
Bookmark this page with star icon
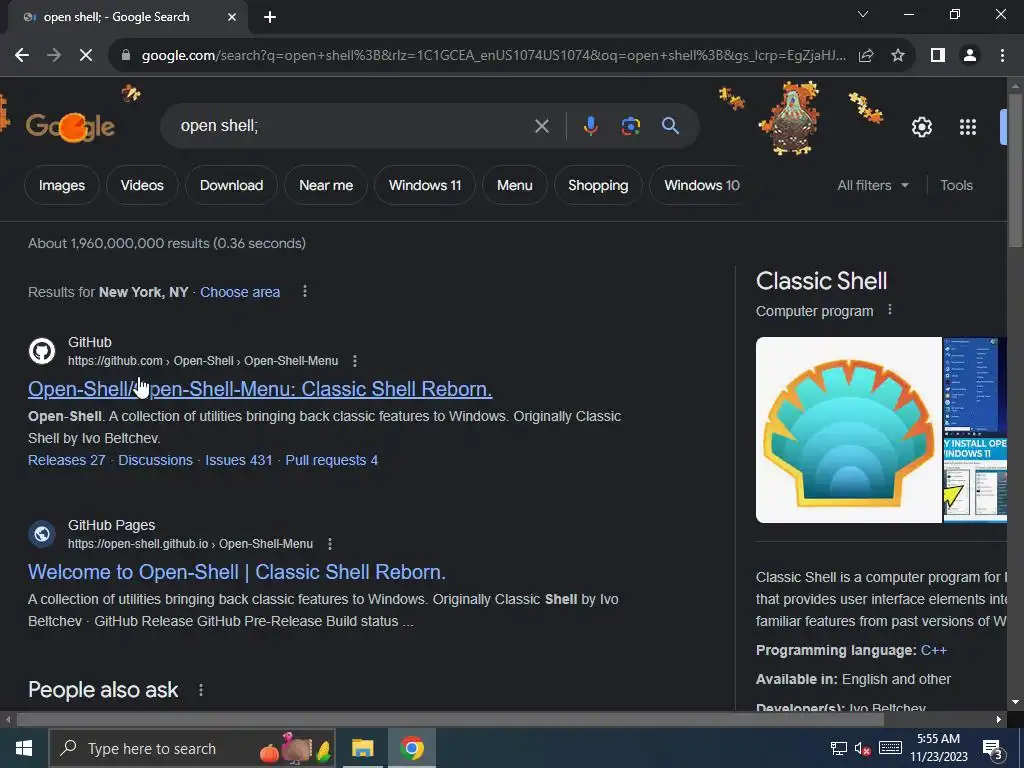click(x=898, y=56)
